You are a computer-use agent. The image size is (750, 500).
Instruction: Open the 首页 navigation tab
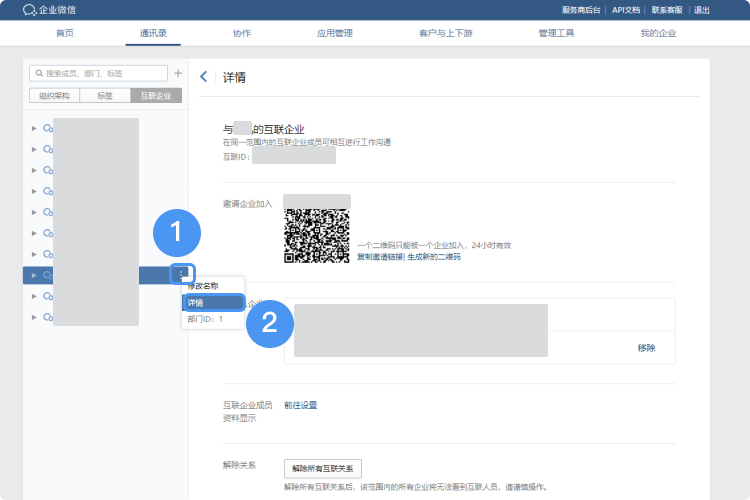(65, 33)
